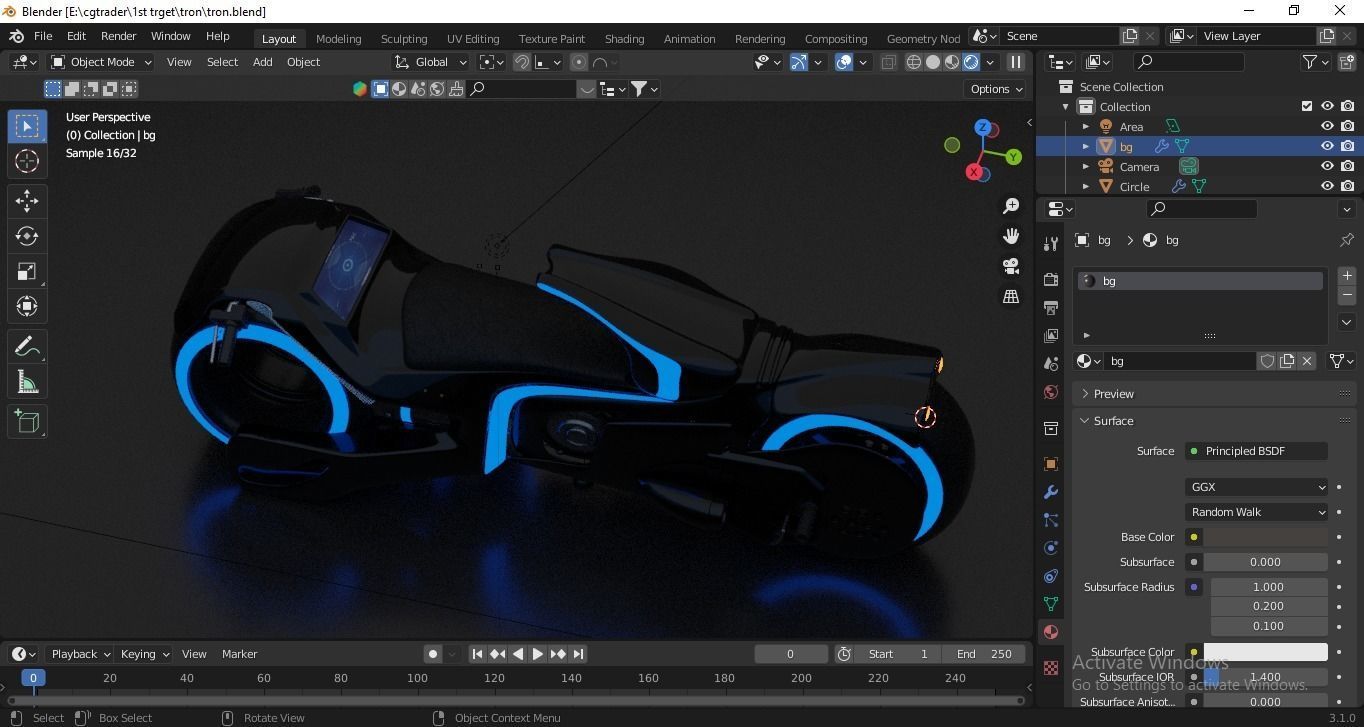Toggle rendered viewport shading mode
This screenshot has width=1364, height=727.
point(970,62)
